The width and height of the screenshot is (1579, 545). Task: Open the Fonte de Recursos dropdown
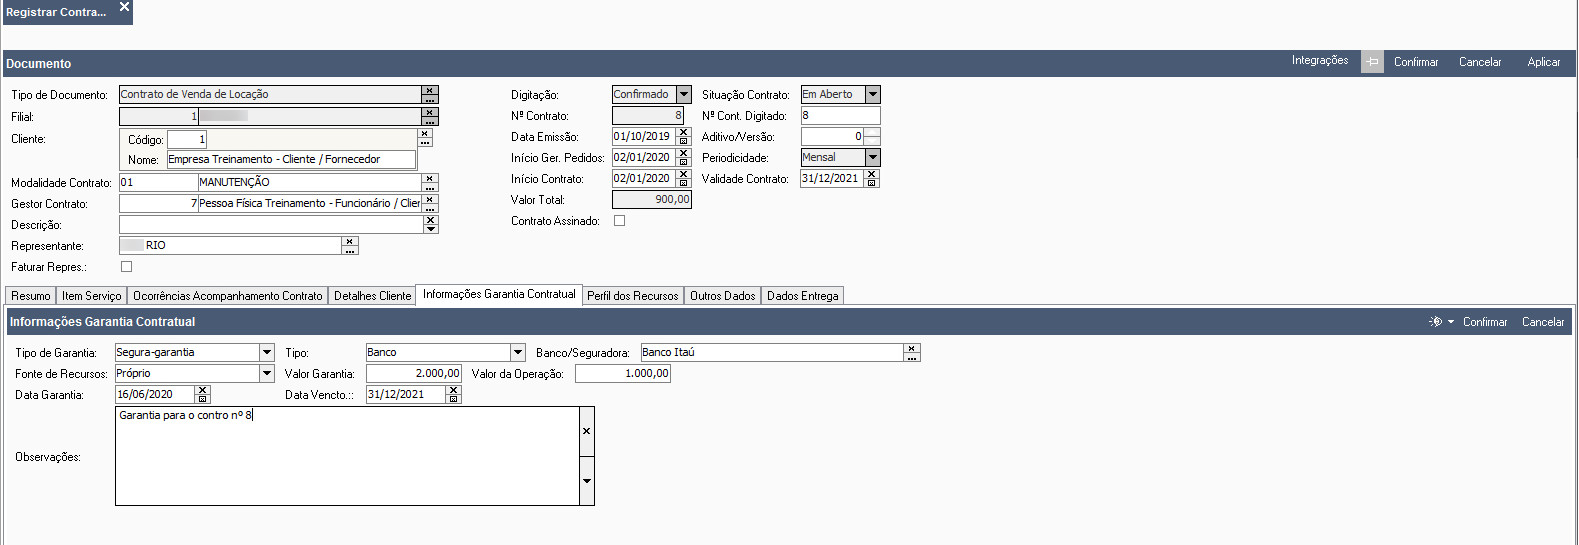(267, 374)
